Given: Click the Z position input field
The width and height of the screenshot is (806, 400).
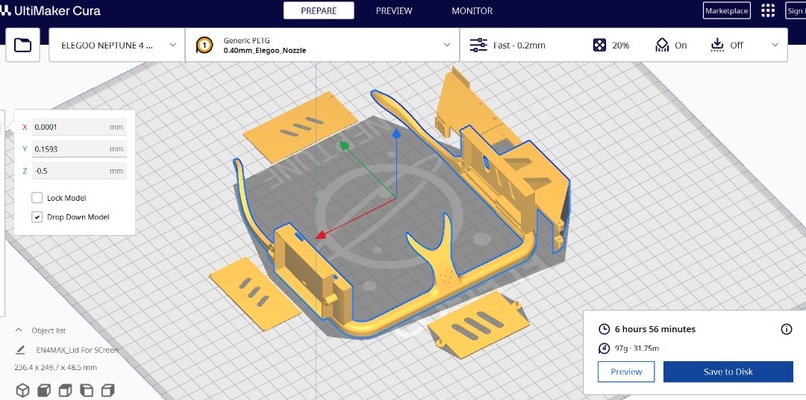Looking at the screenshot, I should (79, 171).
